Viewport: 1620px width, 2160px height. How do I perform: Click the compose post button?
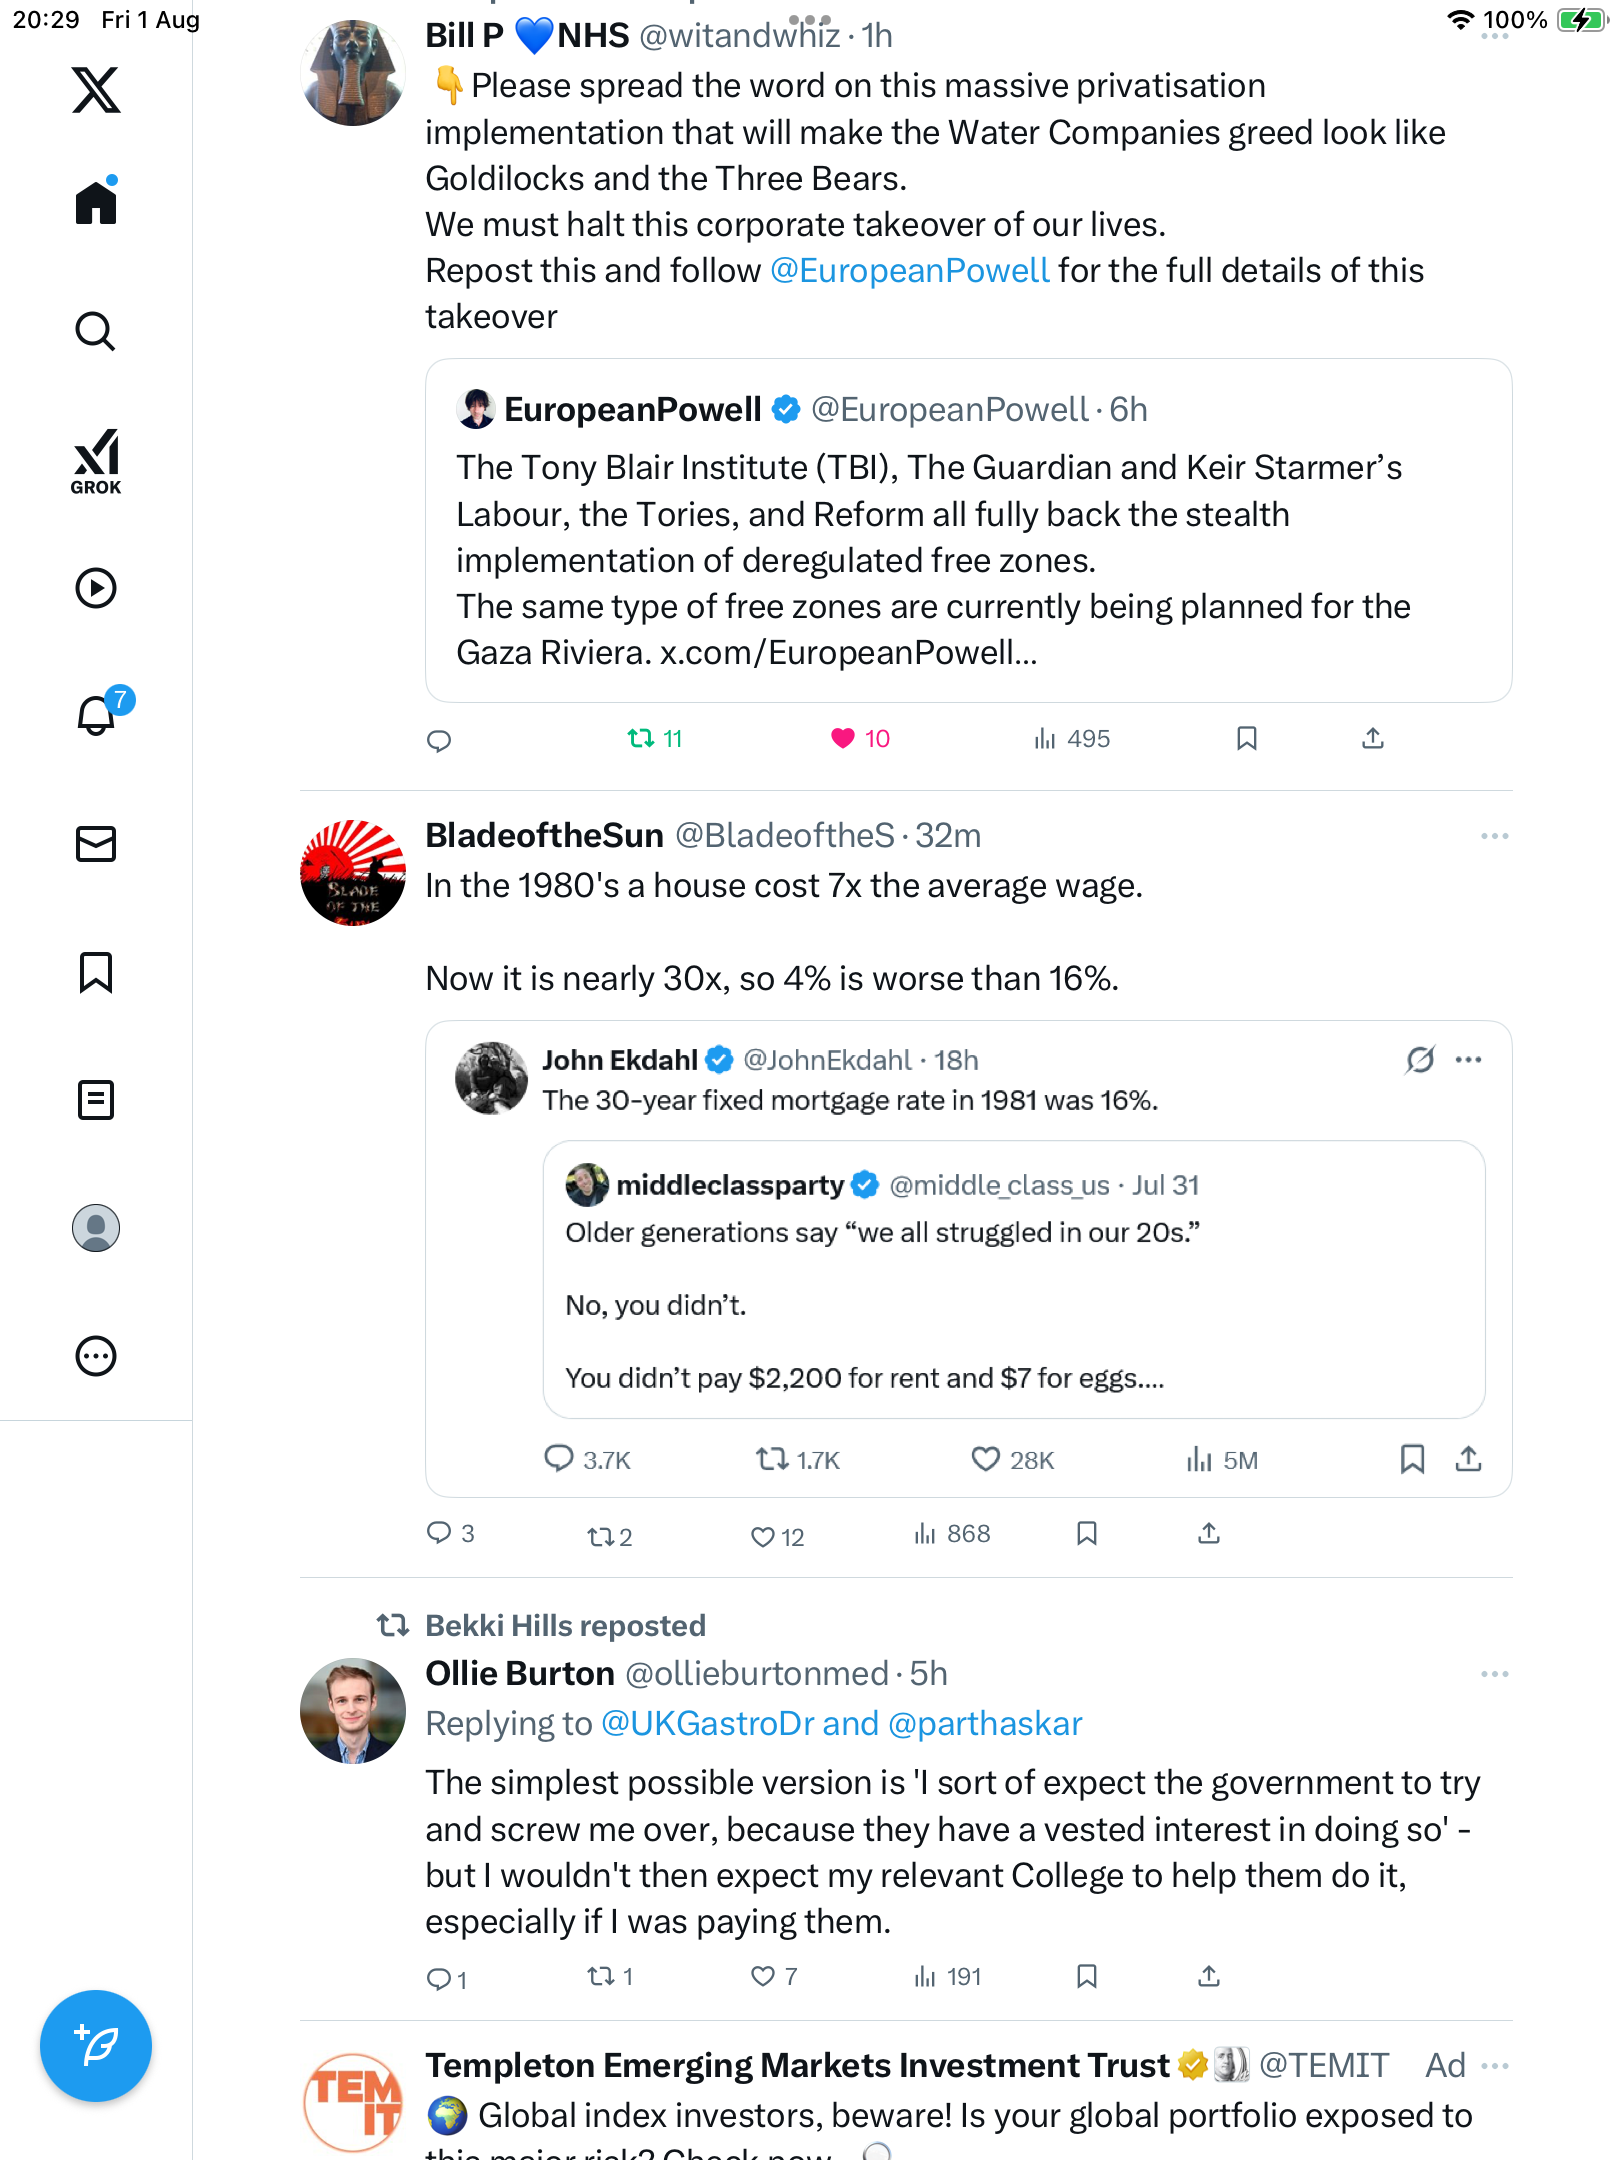click(x=96, y=2046)
